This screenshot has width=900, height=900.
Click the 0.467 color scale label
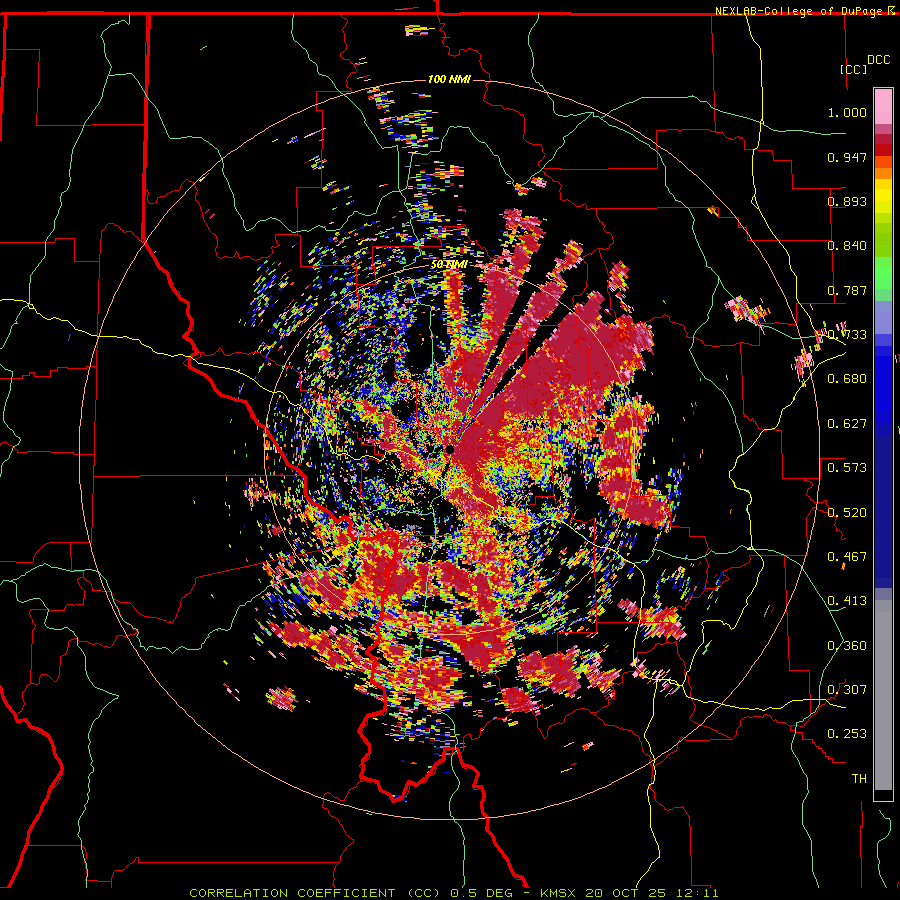[x=847, y=557]
